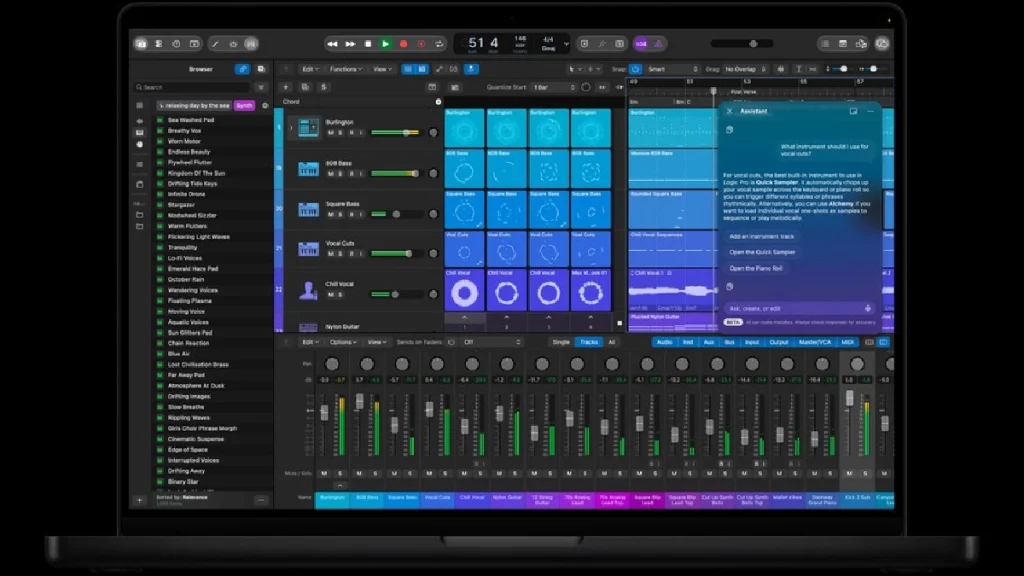1024x576 pixels.
Task: Click the Open the Piano Roll suggestion
Action: [x=756, y=268]
